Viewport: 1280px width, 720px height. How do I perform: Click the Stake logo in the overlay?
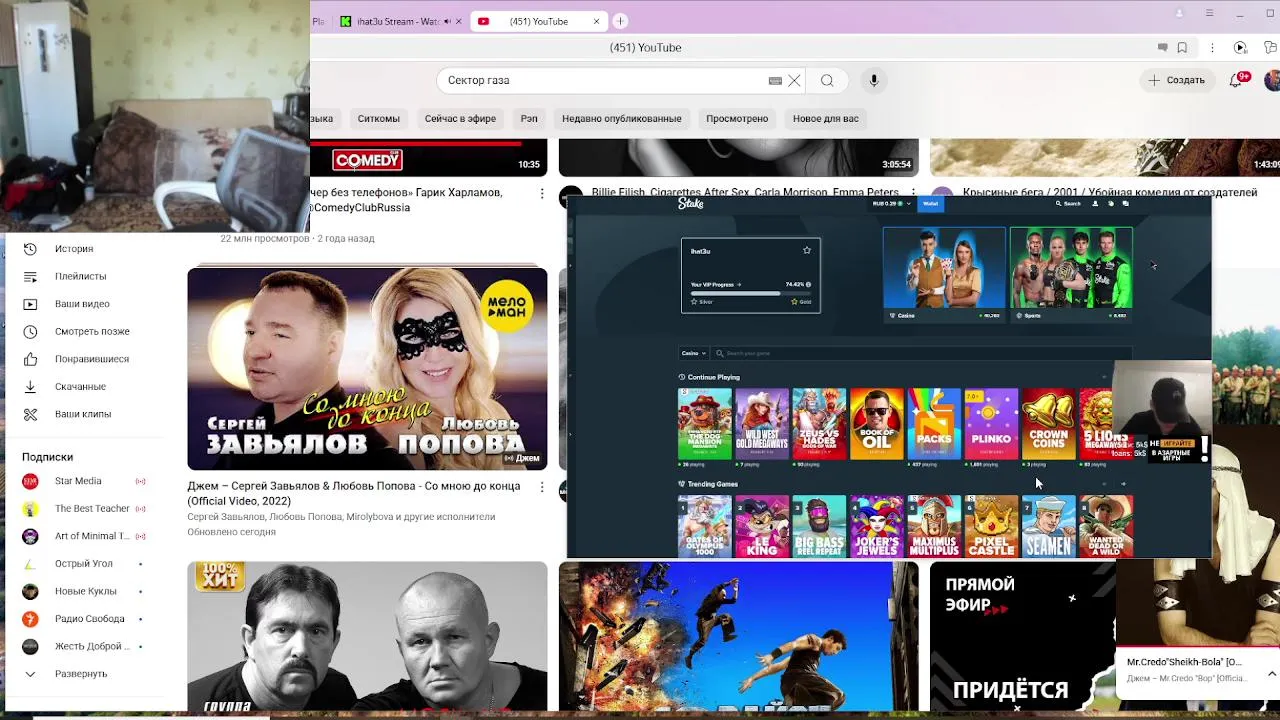pyautogui.click(x=691, y=203)
